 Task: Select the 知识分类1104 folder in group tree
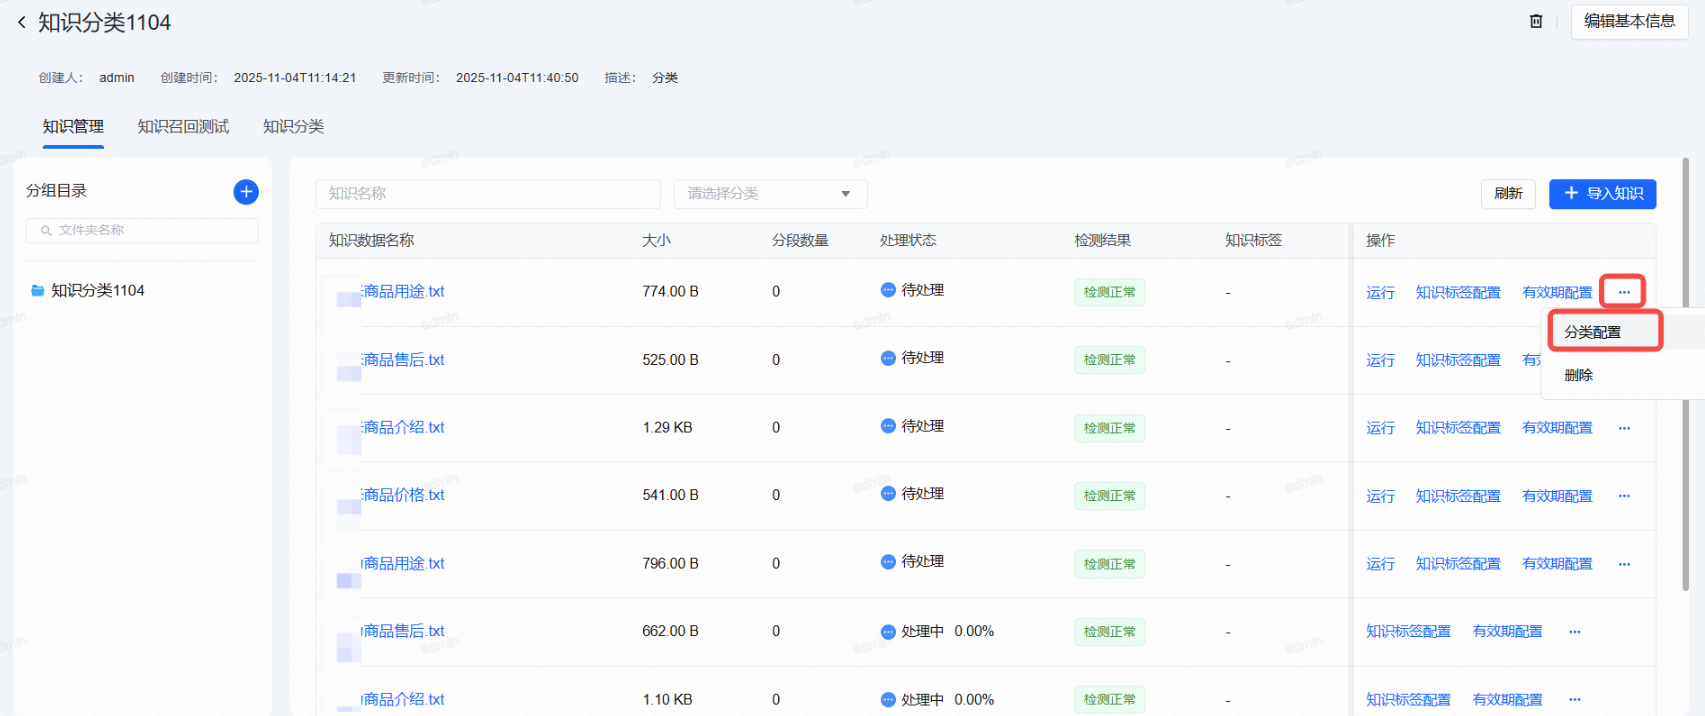coord(98,291)
